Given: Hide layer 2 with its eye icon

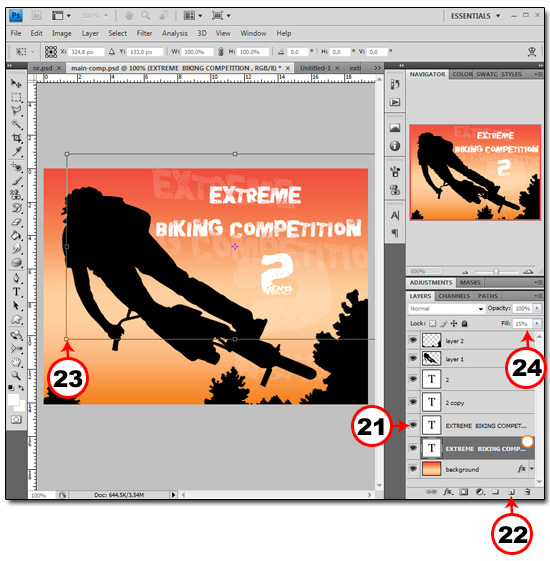Looking at the screenshot, I should click(413, 340).
